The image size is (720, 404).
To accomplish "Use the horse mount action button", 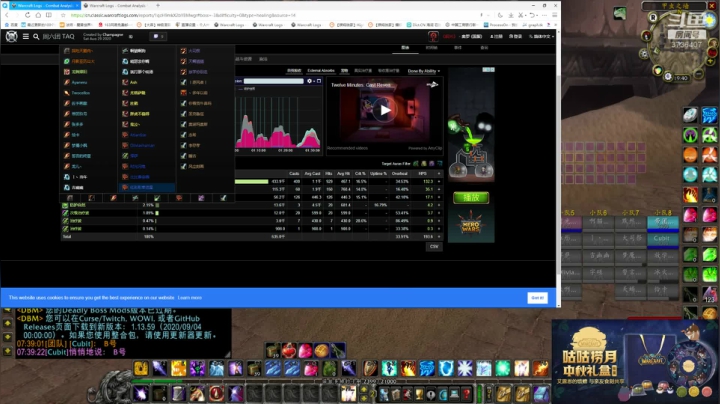I will 197,394.
